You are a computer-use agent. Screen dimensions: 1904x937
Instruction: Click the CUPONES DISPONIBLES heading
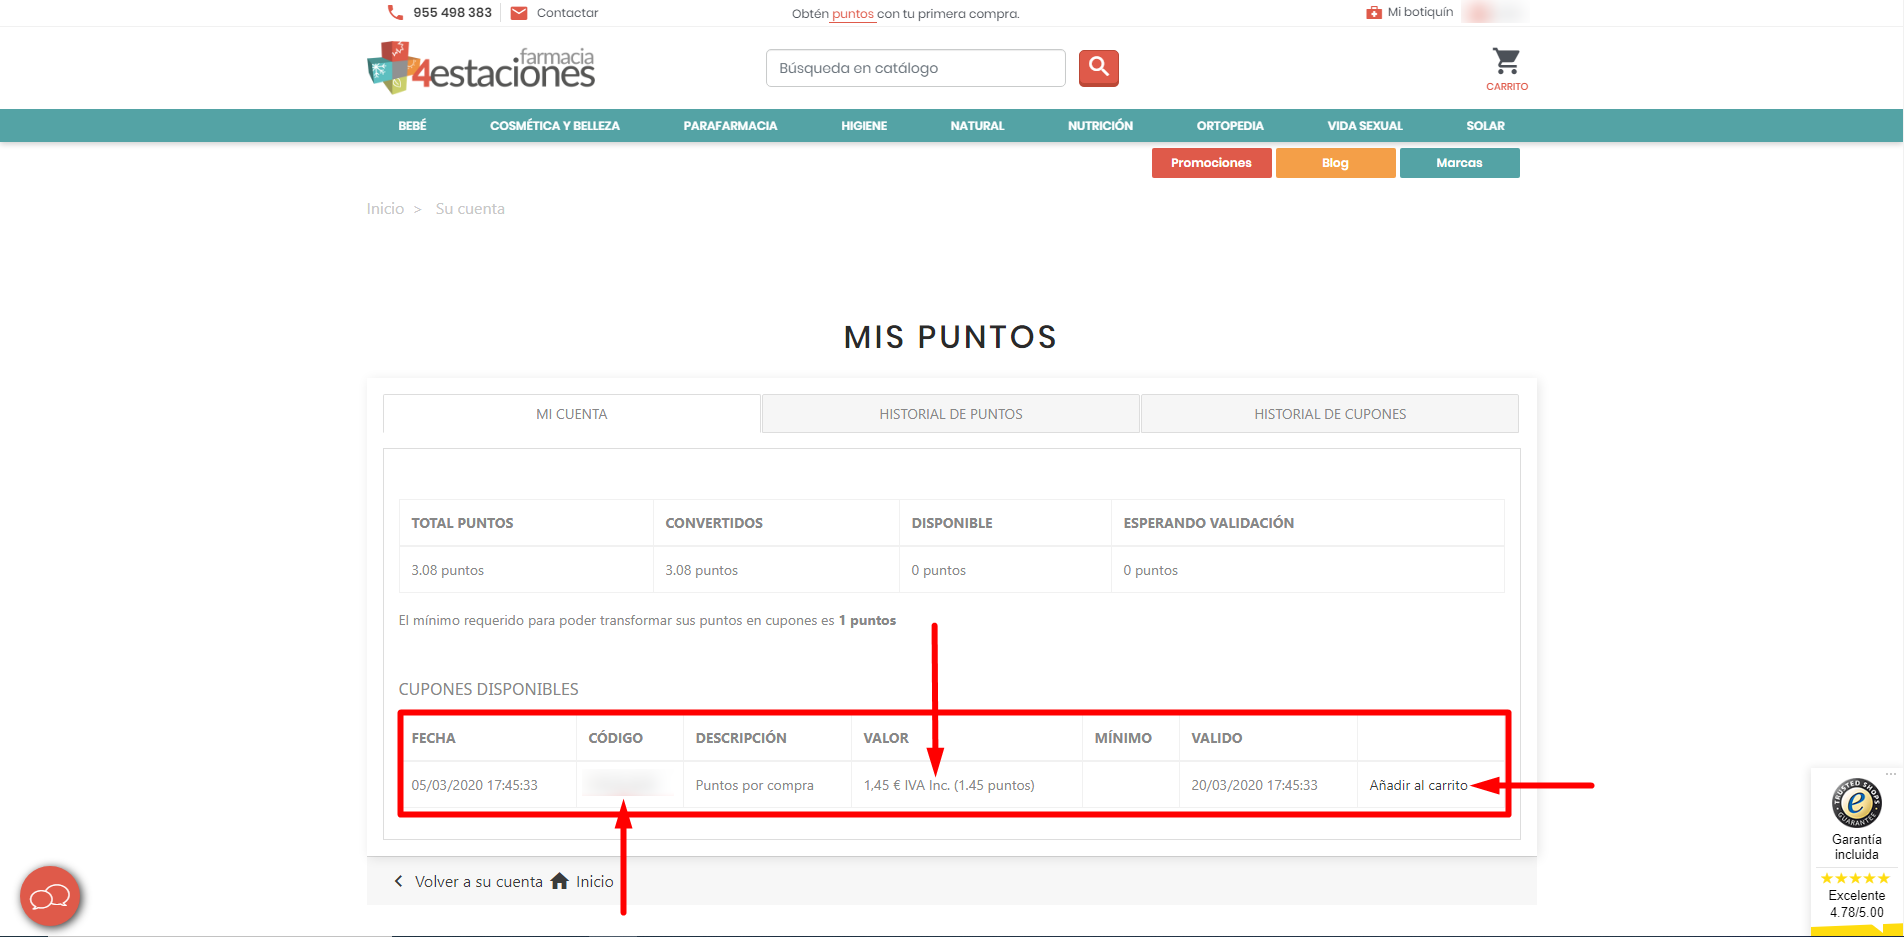(x=488, y=689)
